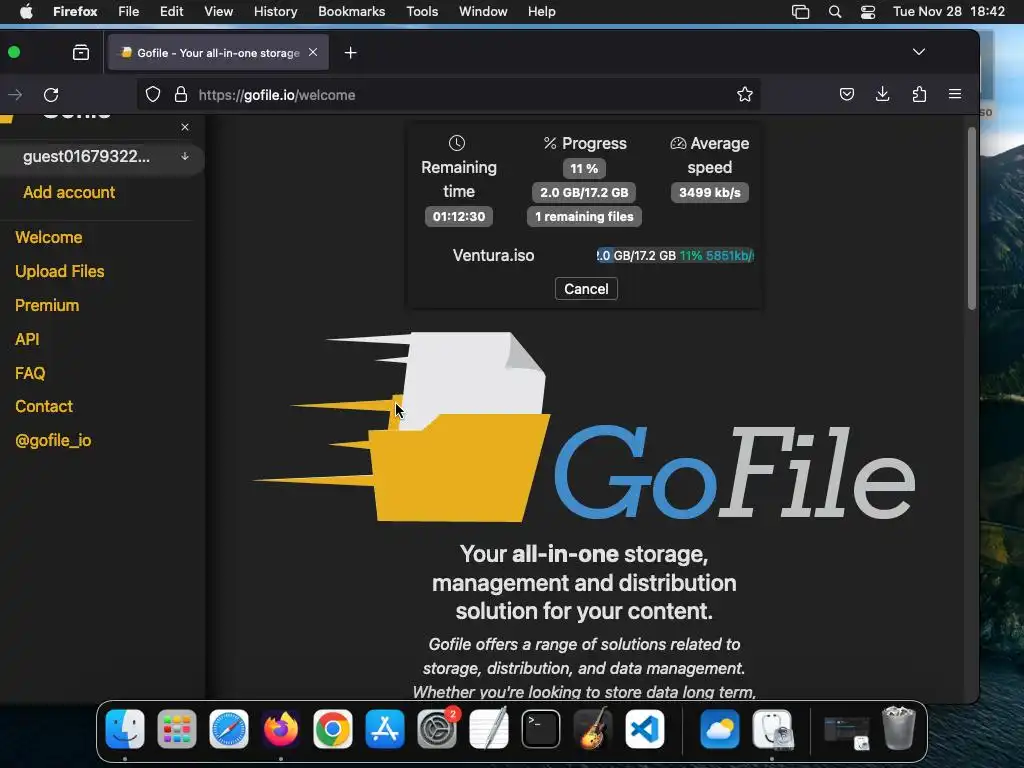Click Ventura.iso upload progress bar
The image size is (1024, 768).
pyautogui.click(x=675, y=255)
